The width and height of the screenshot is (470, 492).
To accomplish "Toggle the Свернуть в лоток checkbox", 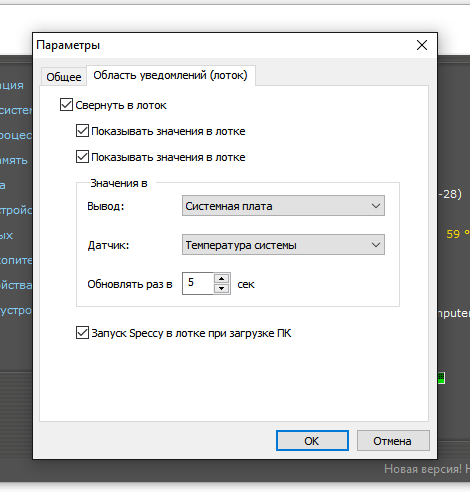I will [66, 105].
